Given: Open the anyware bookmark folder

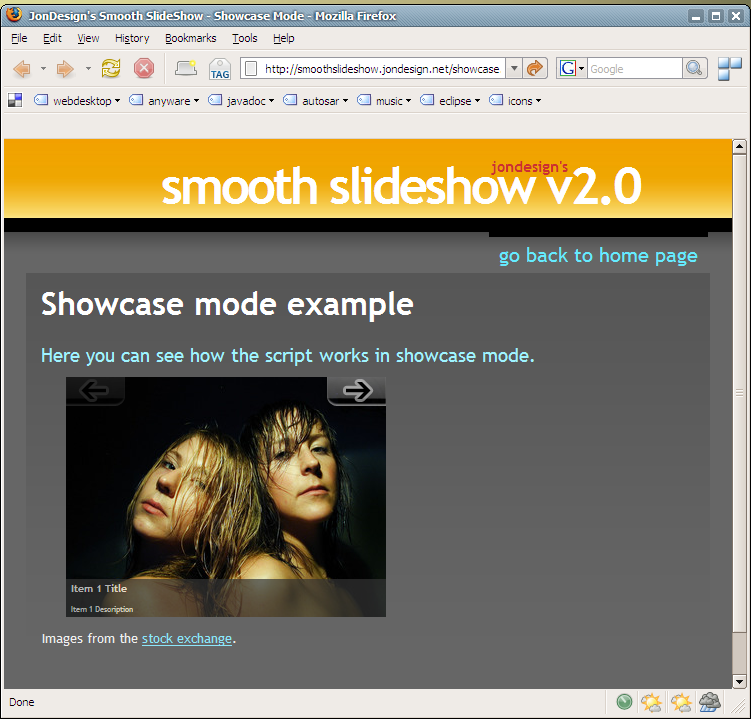Looking at the screenshot, I should (x=164, y=101).
